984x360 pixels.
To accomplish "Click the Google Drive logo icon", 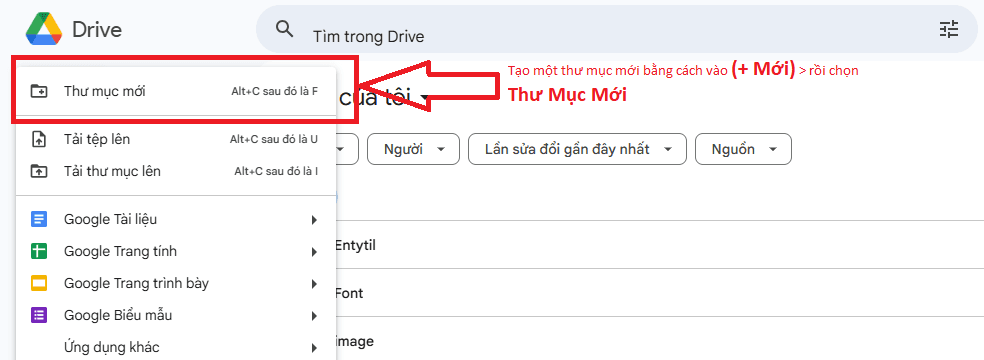I will coord(44,30).
